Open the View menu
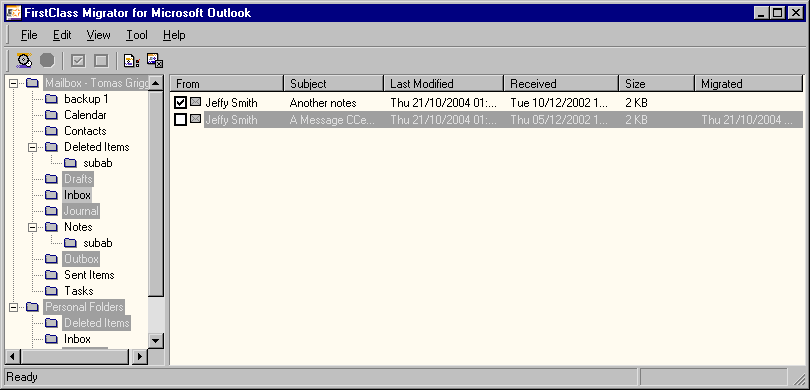 coord(98,35)
